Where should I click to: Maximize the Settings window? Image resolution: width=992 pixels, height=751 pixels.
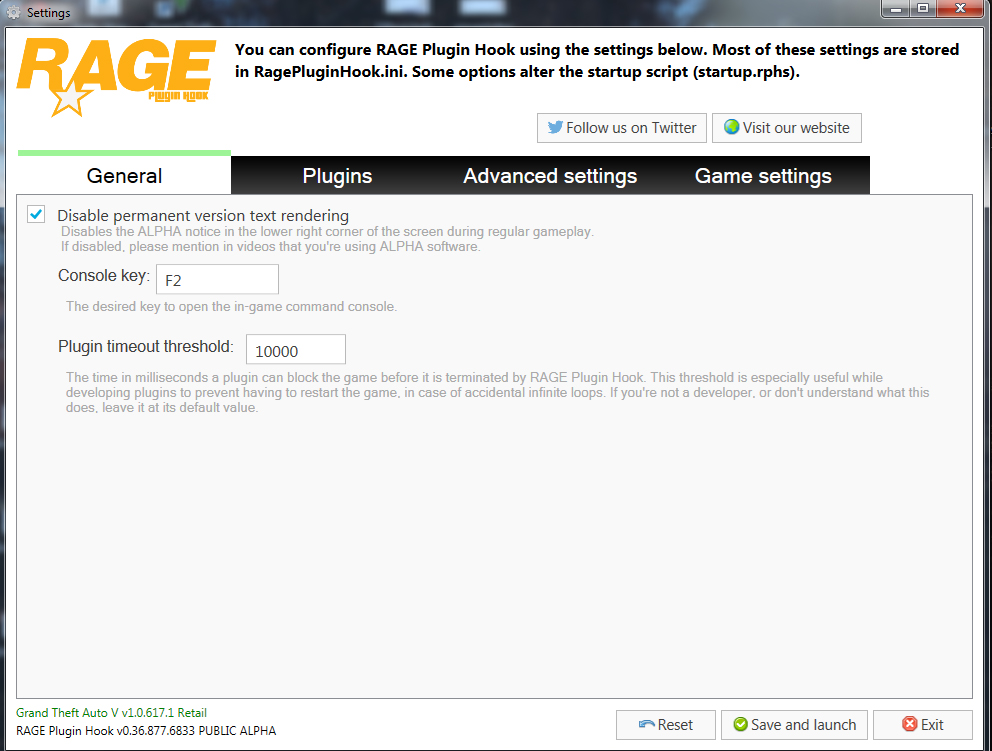[x=923, y=9]
